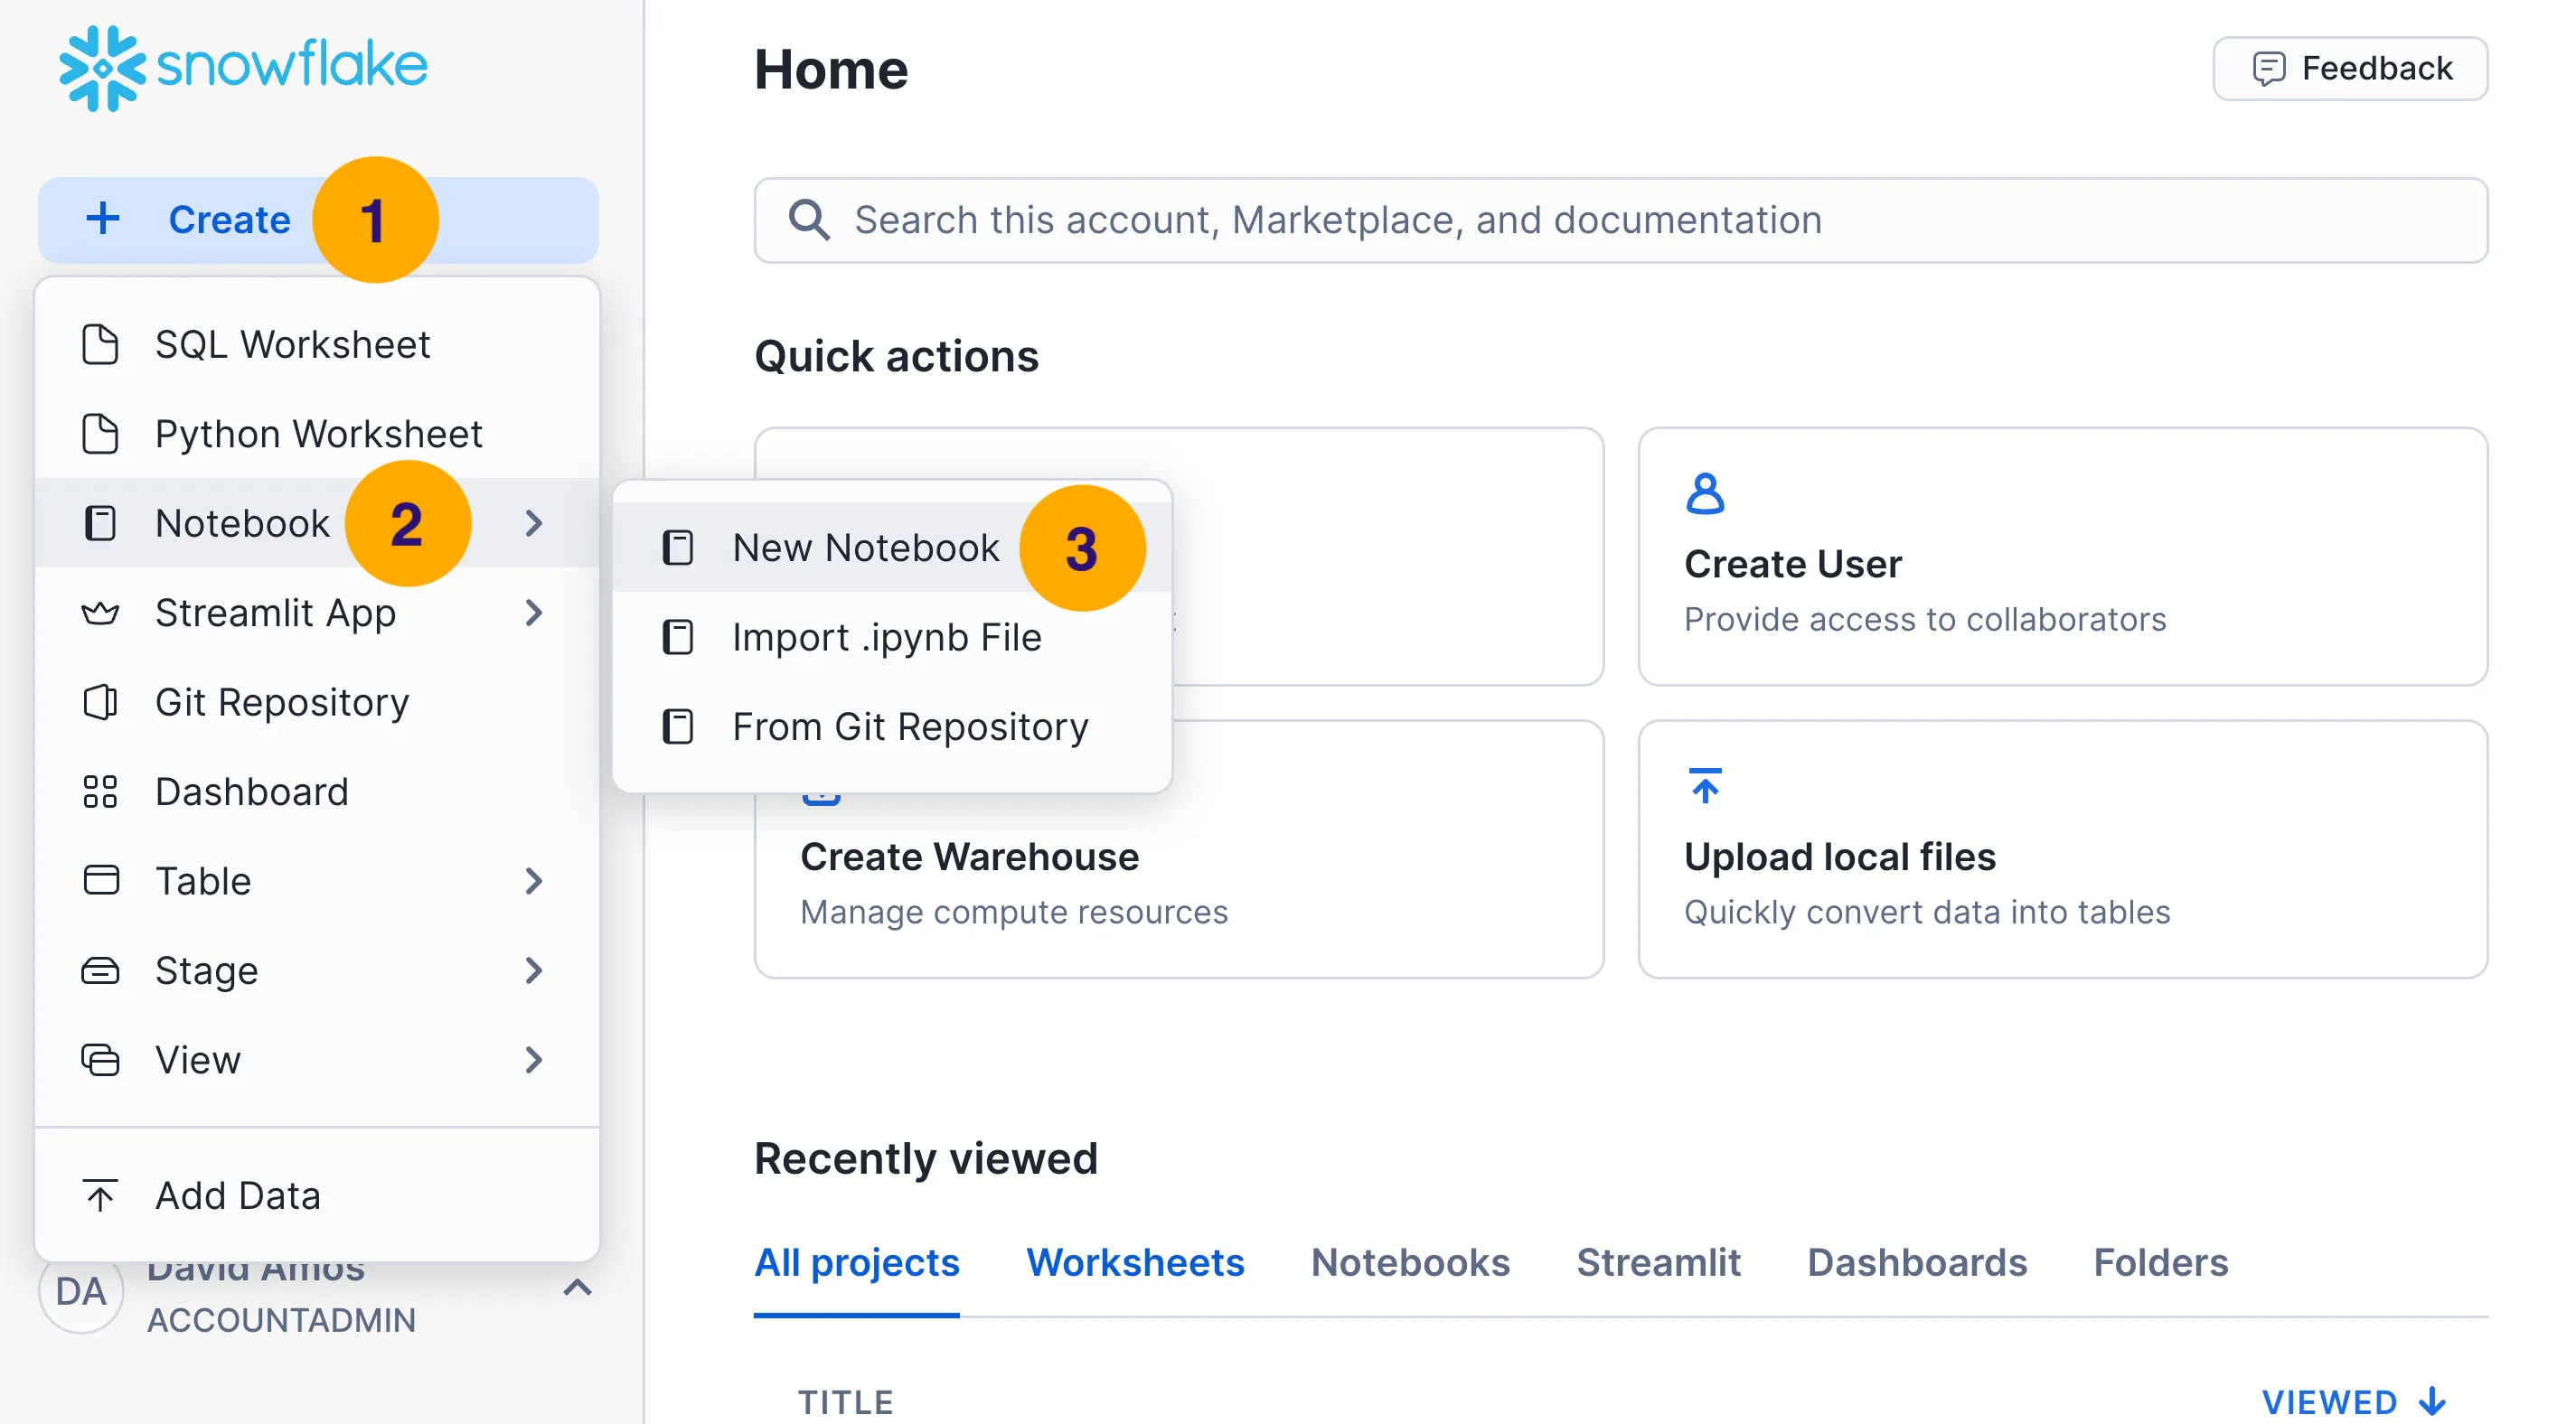Open the Create User quick action card

tap(2062, 557)
